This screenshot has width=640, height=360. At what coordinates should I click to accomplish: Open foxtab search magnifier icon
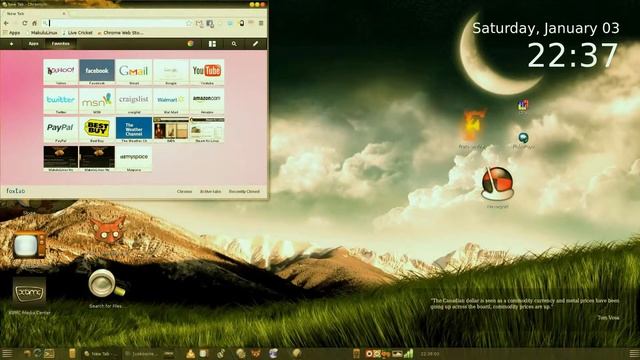coord(234,44)
